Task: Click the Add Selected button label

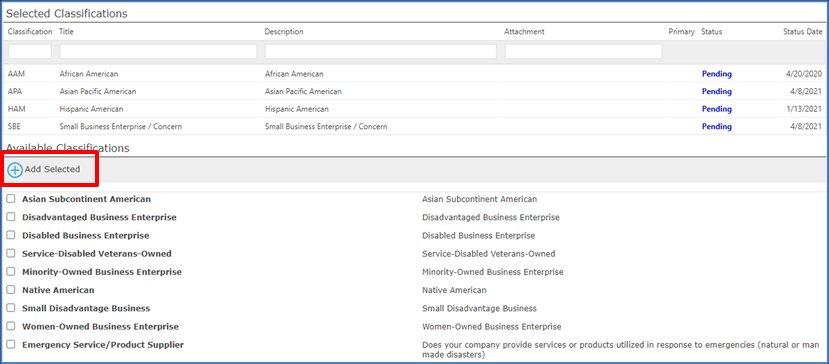Action: click(x=52, y=169)
